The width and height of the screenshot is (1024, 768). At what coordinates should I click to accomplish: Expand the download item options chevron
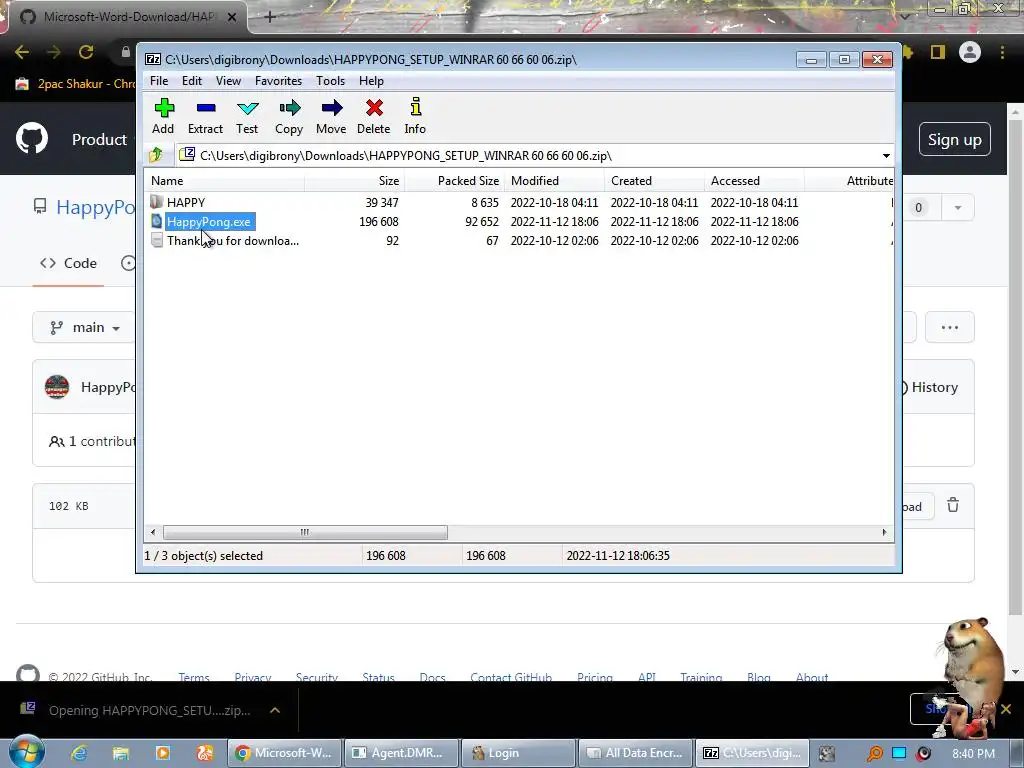click(x=275, y=710)
